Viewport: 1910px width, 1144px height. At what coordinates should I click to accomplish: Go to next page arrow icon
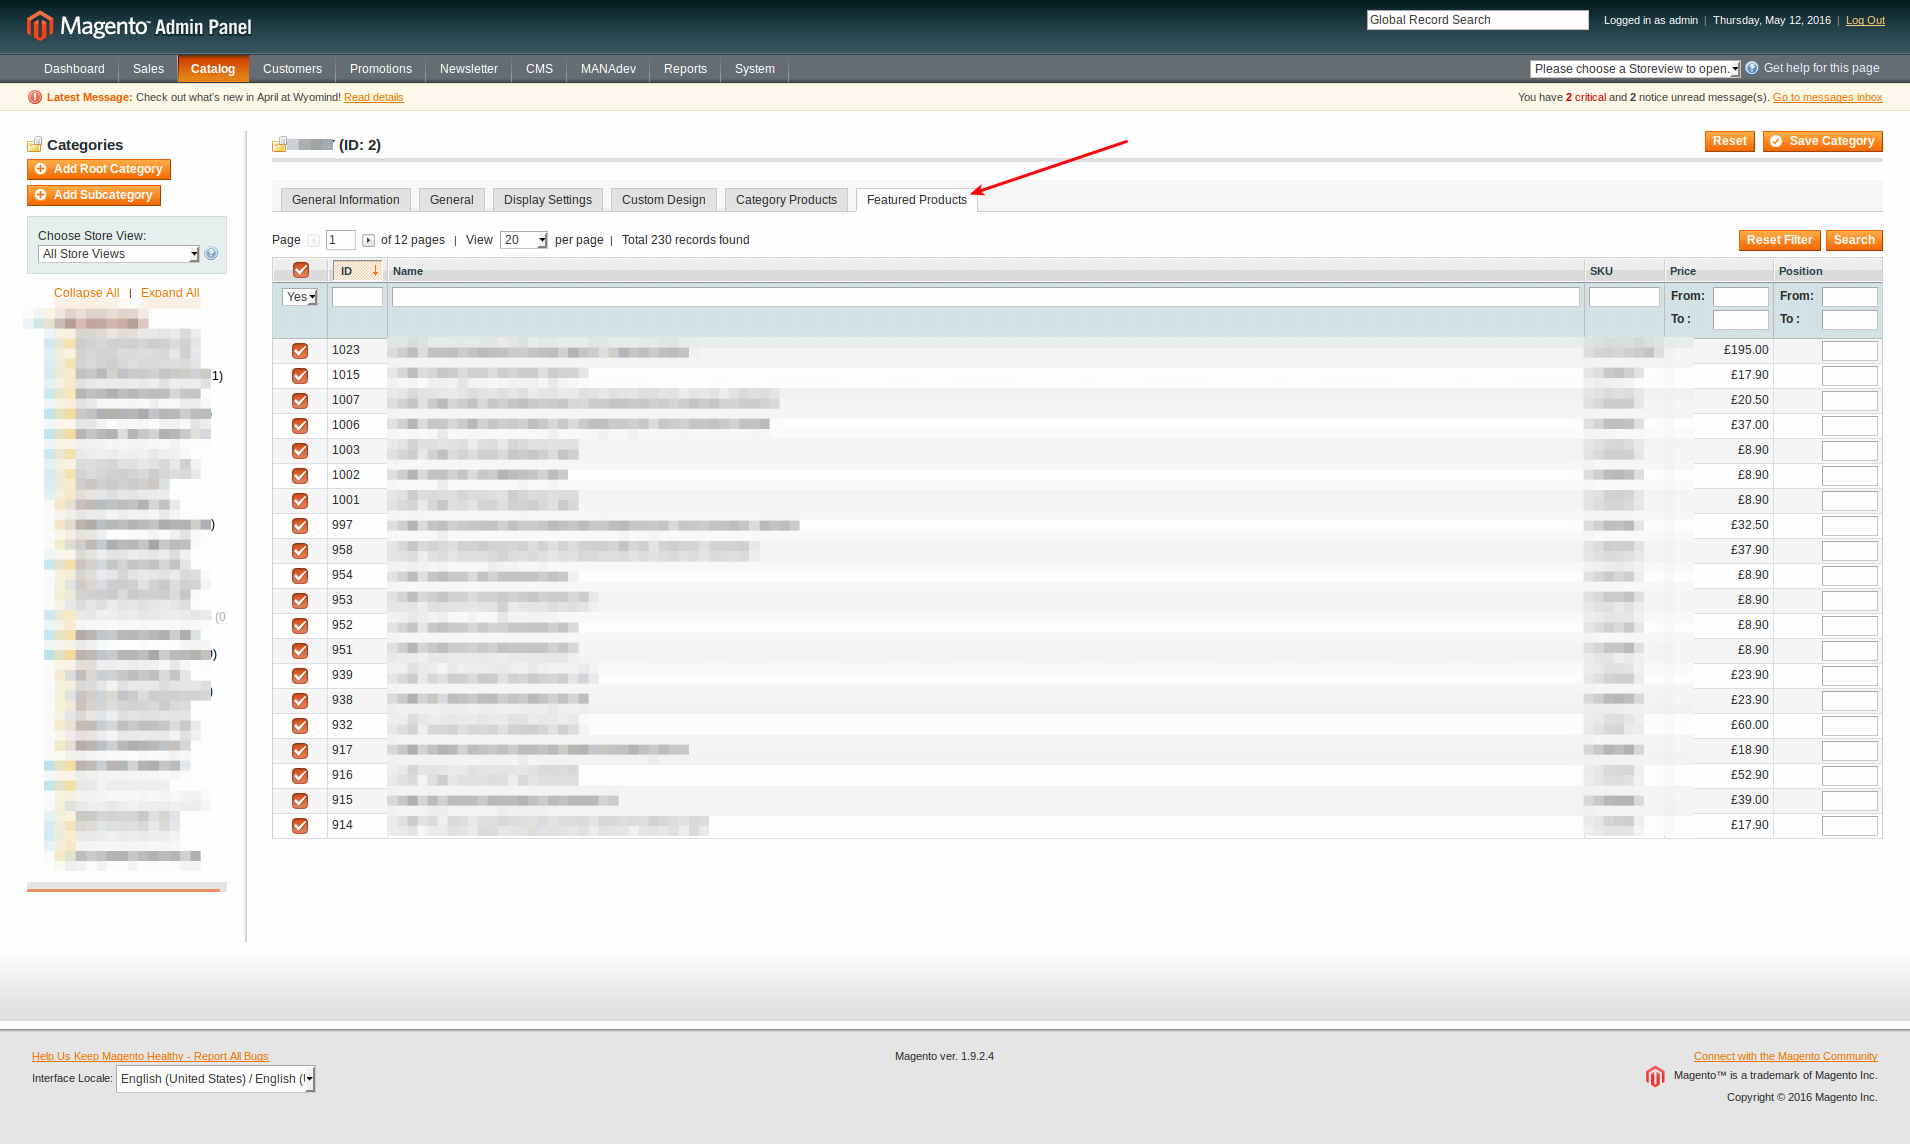[x=368, y=240]
